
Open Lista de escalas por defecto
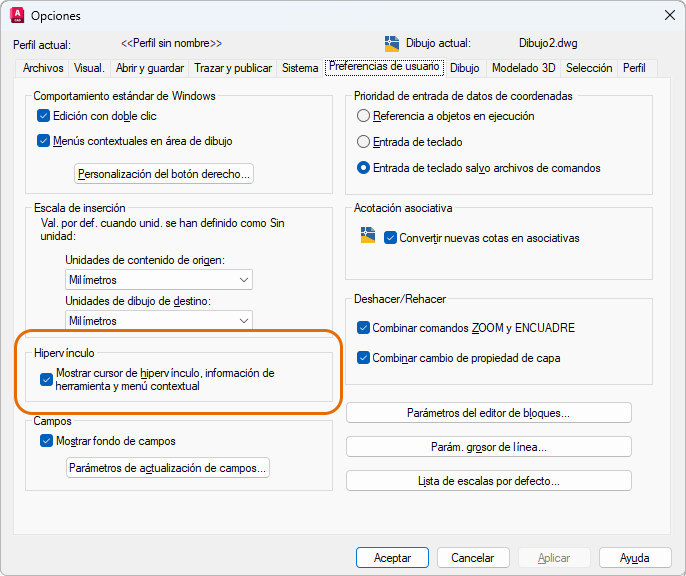[x=489, y=481]
